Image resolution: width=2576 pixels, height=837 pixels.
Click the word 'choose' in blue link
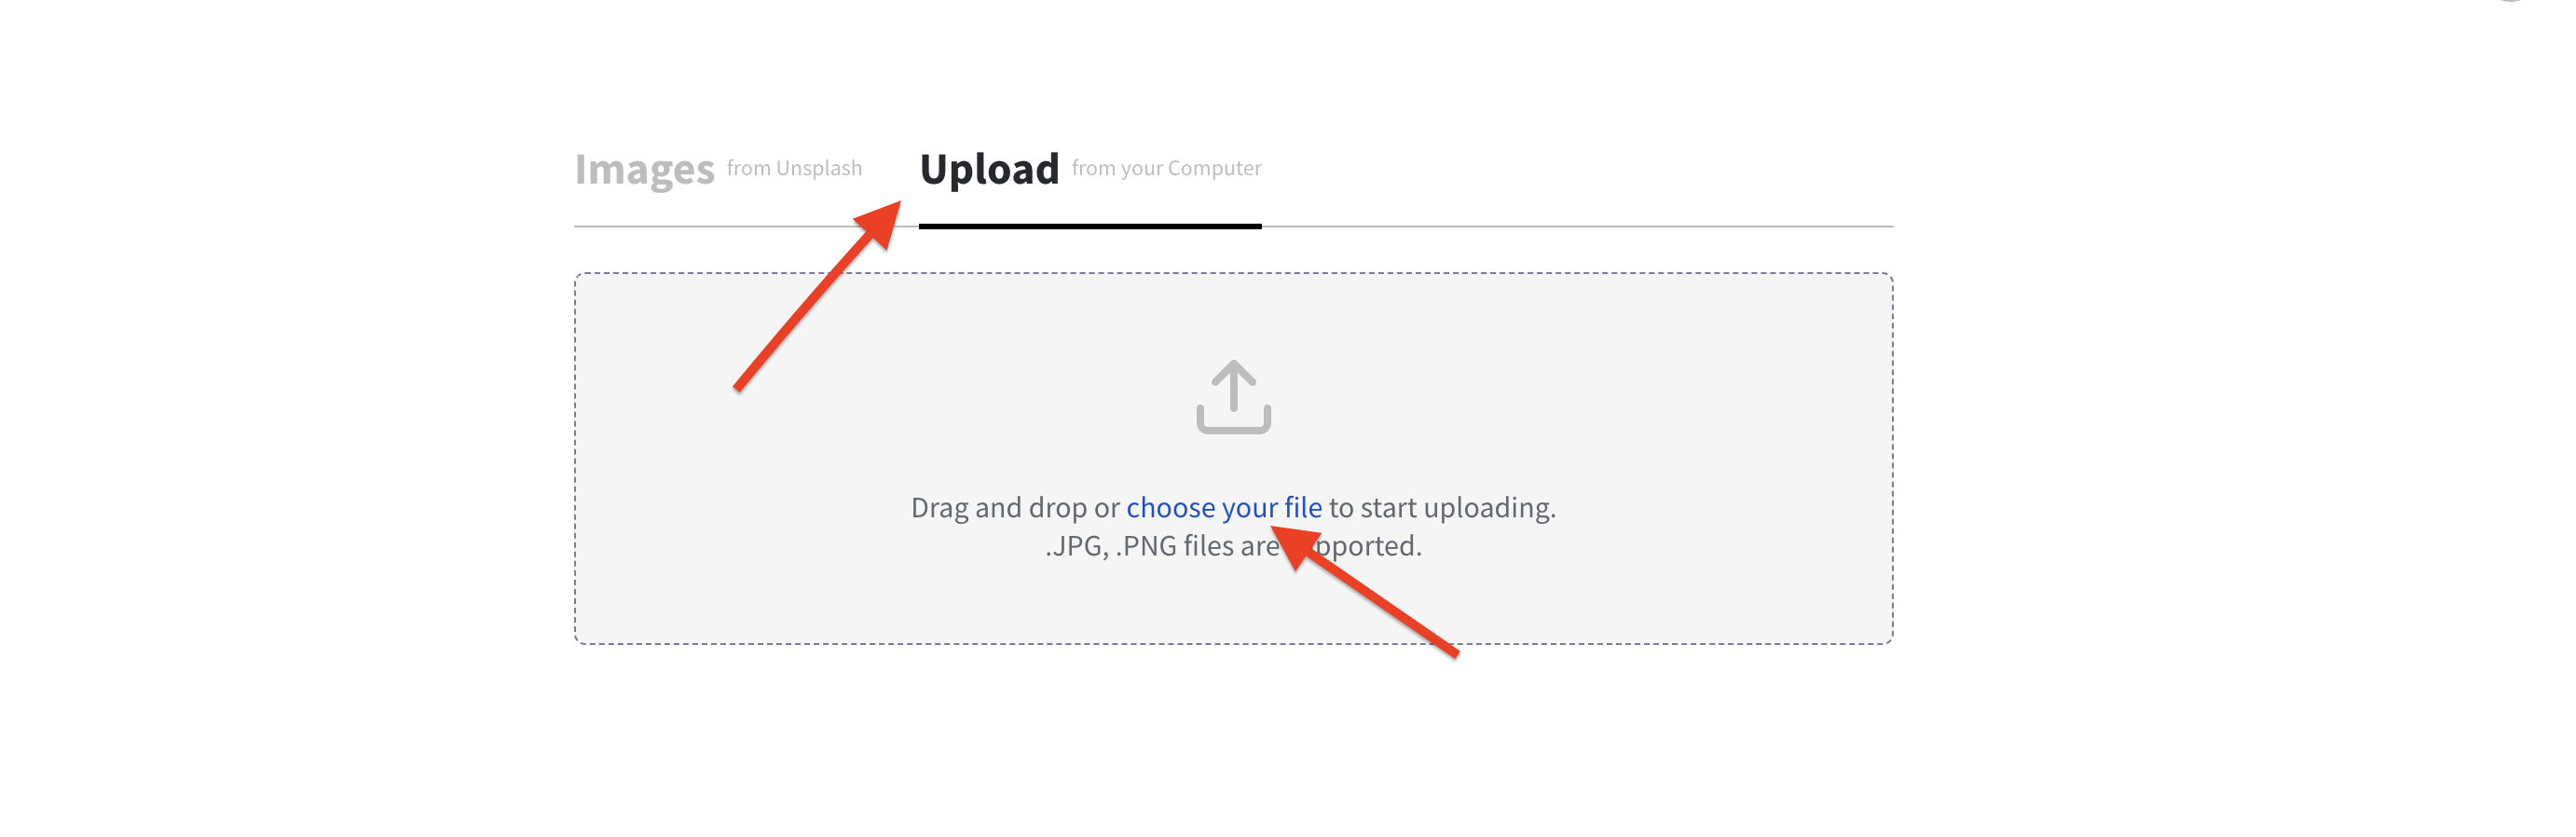(1171, 508)
